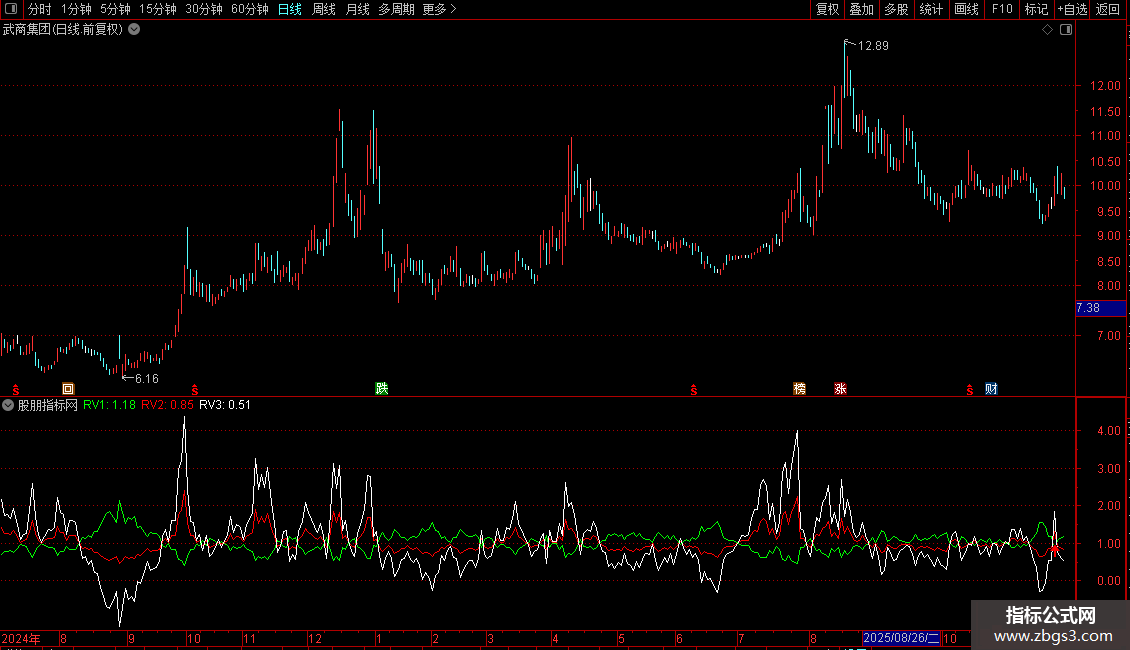Image resolution: width=1130 pixels, height=650 pixels.
Task: Click the red 涨 marker icon
Action: pyautogui.click(x=840, y=389)
